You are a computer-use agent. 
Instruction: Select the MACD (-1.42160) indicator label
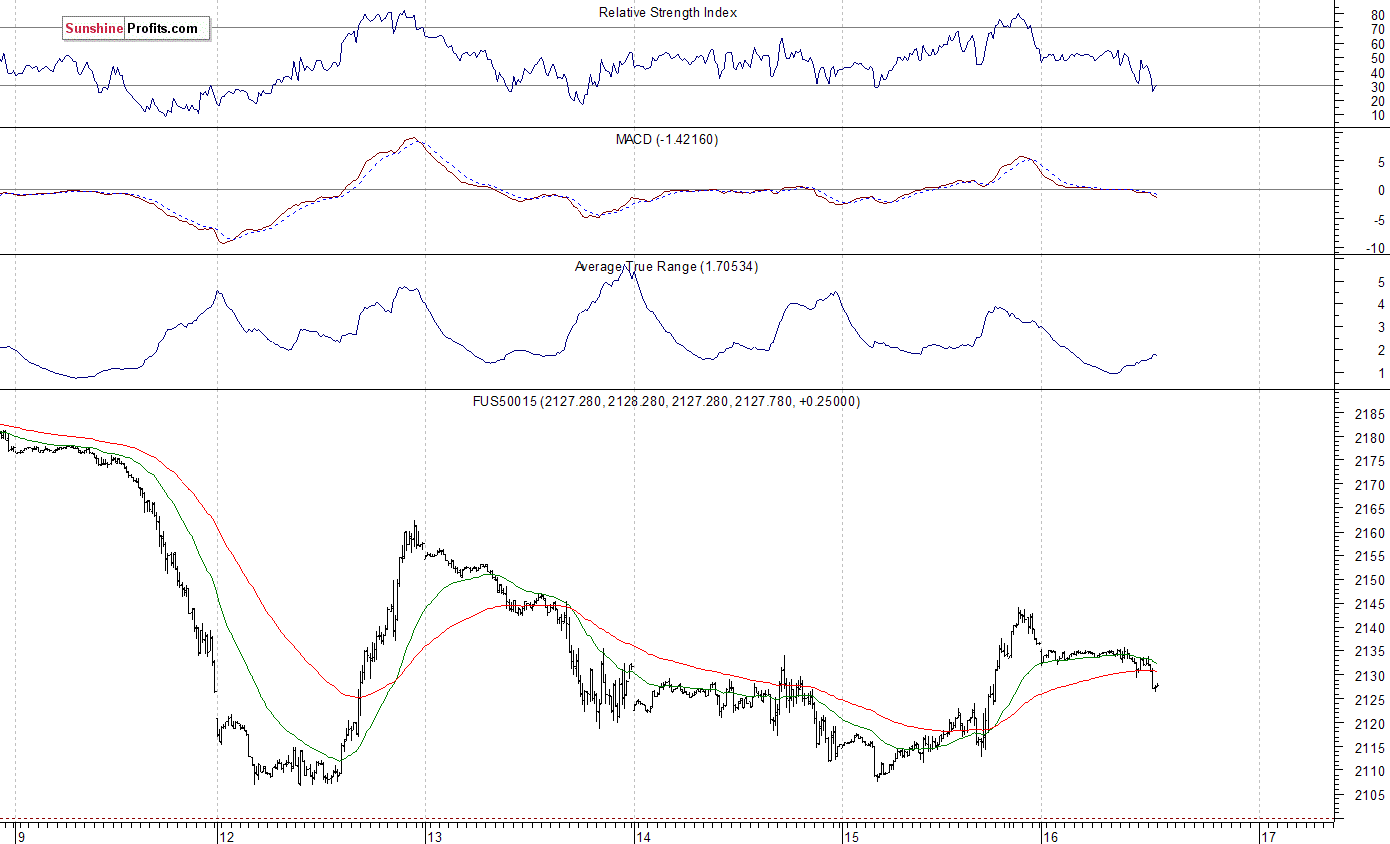(x=666, y=139)
